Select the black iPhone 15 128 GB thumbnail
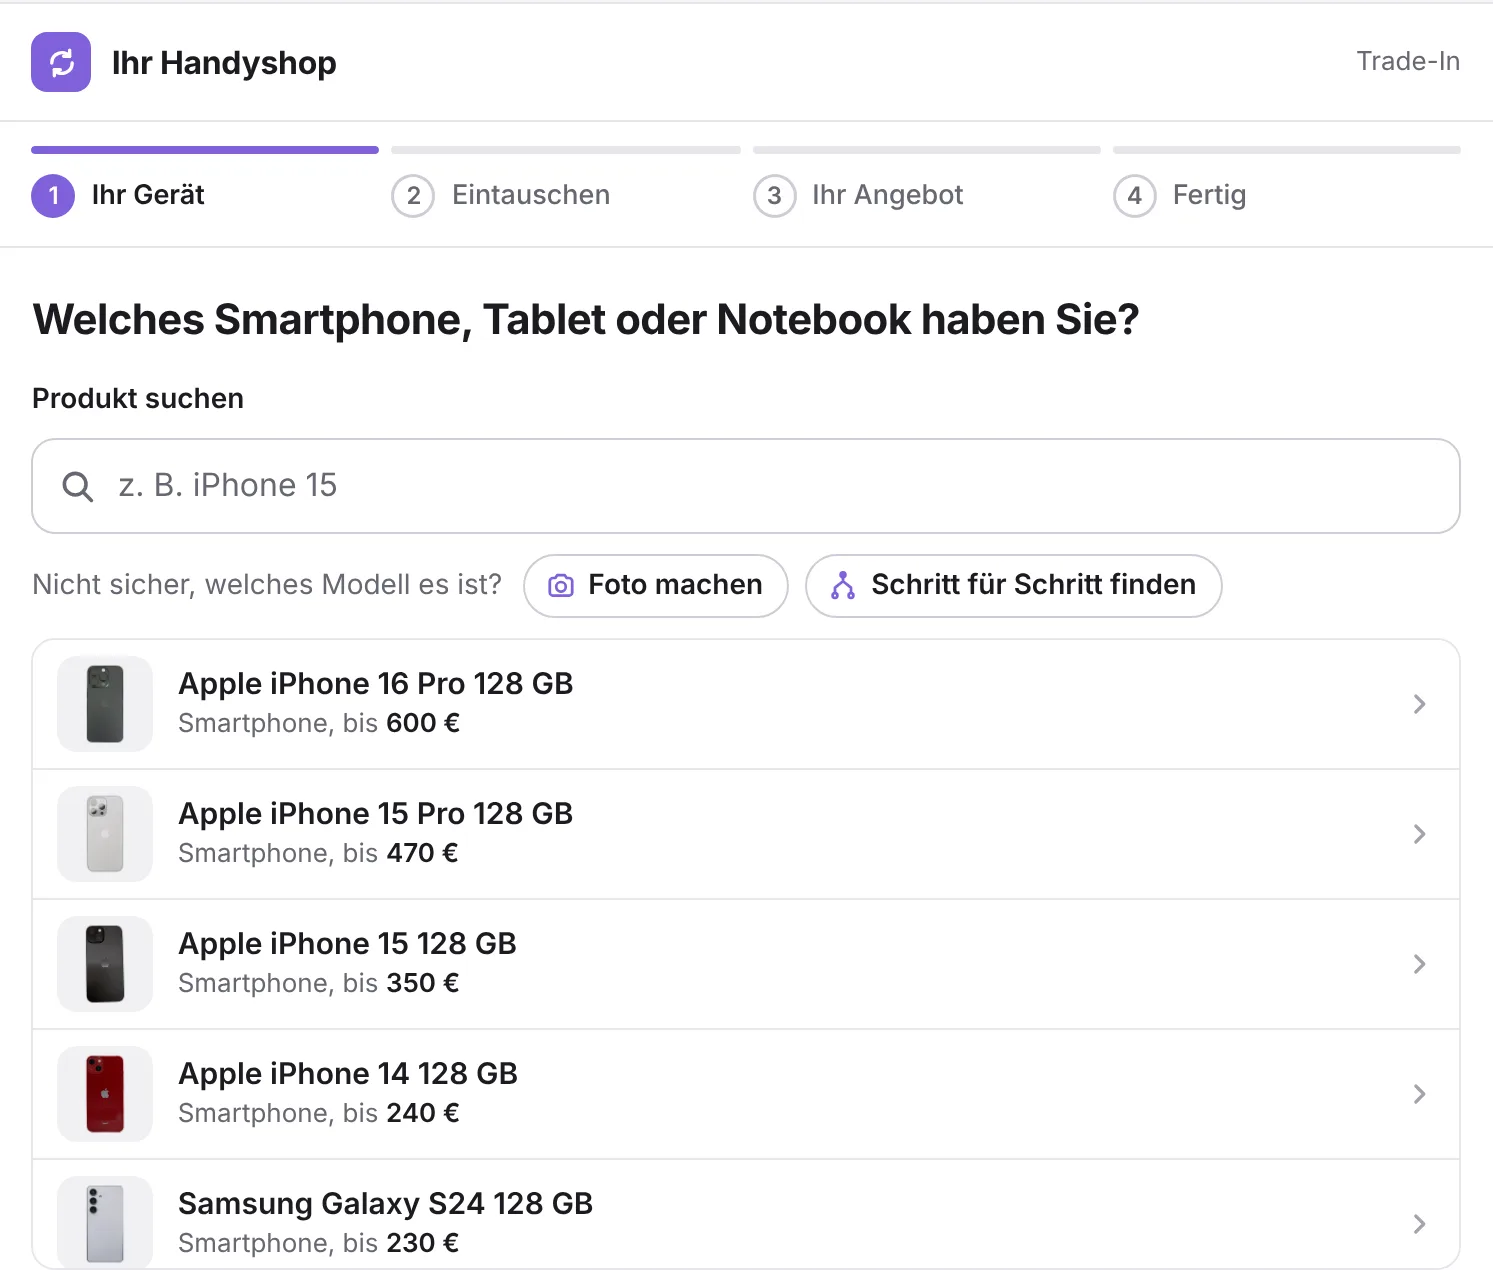The height and width of the screenshot is (1270, 1493). [105, 964]
